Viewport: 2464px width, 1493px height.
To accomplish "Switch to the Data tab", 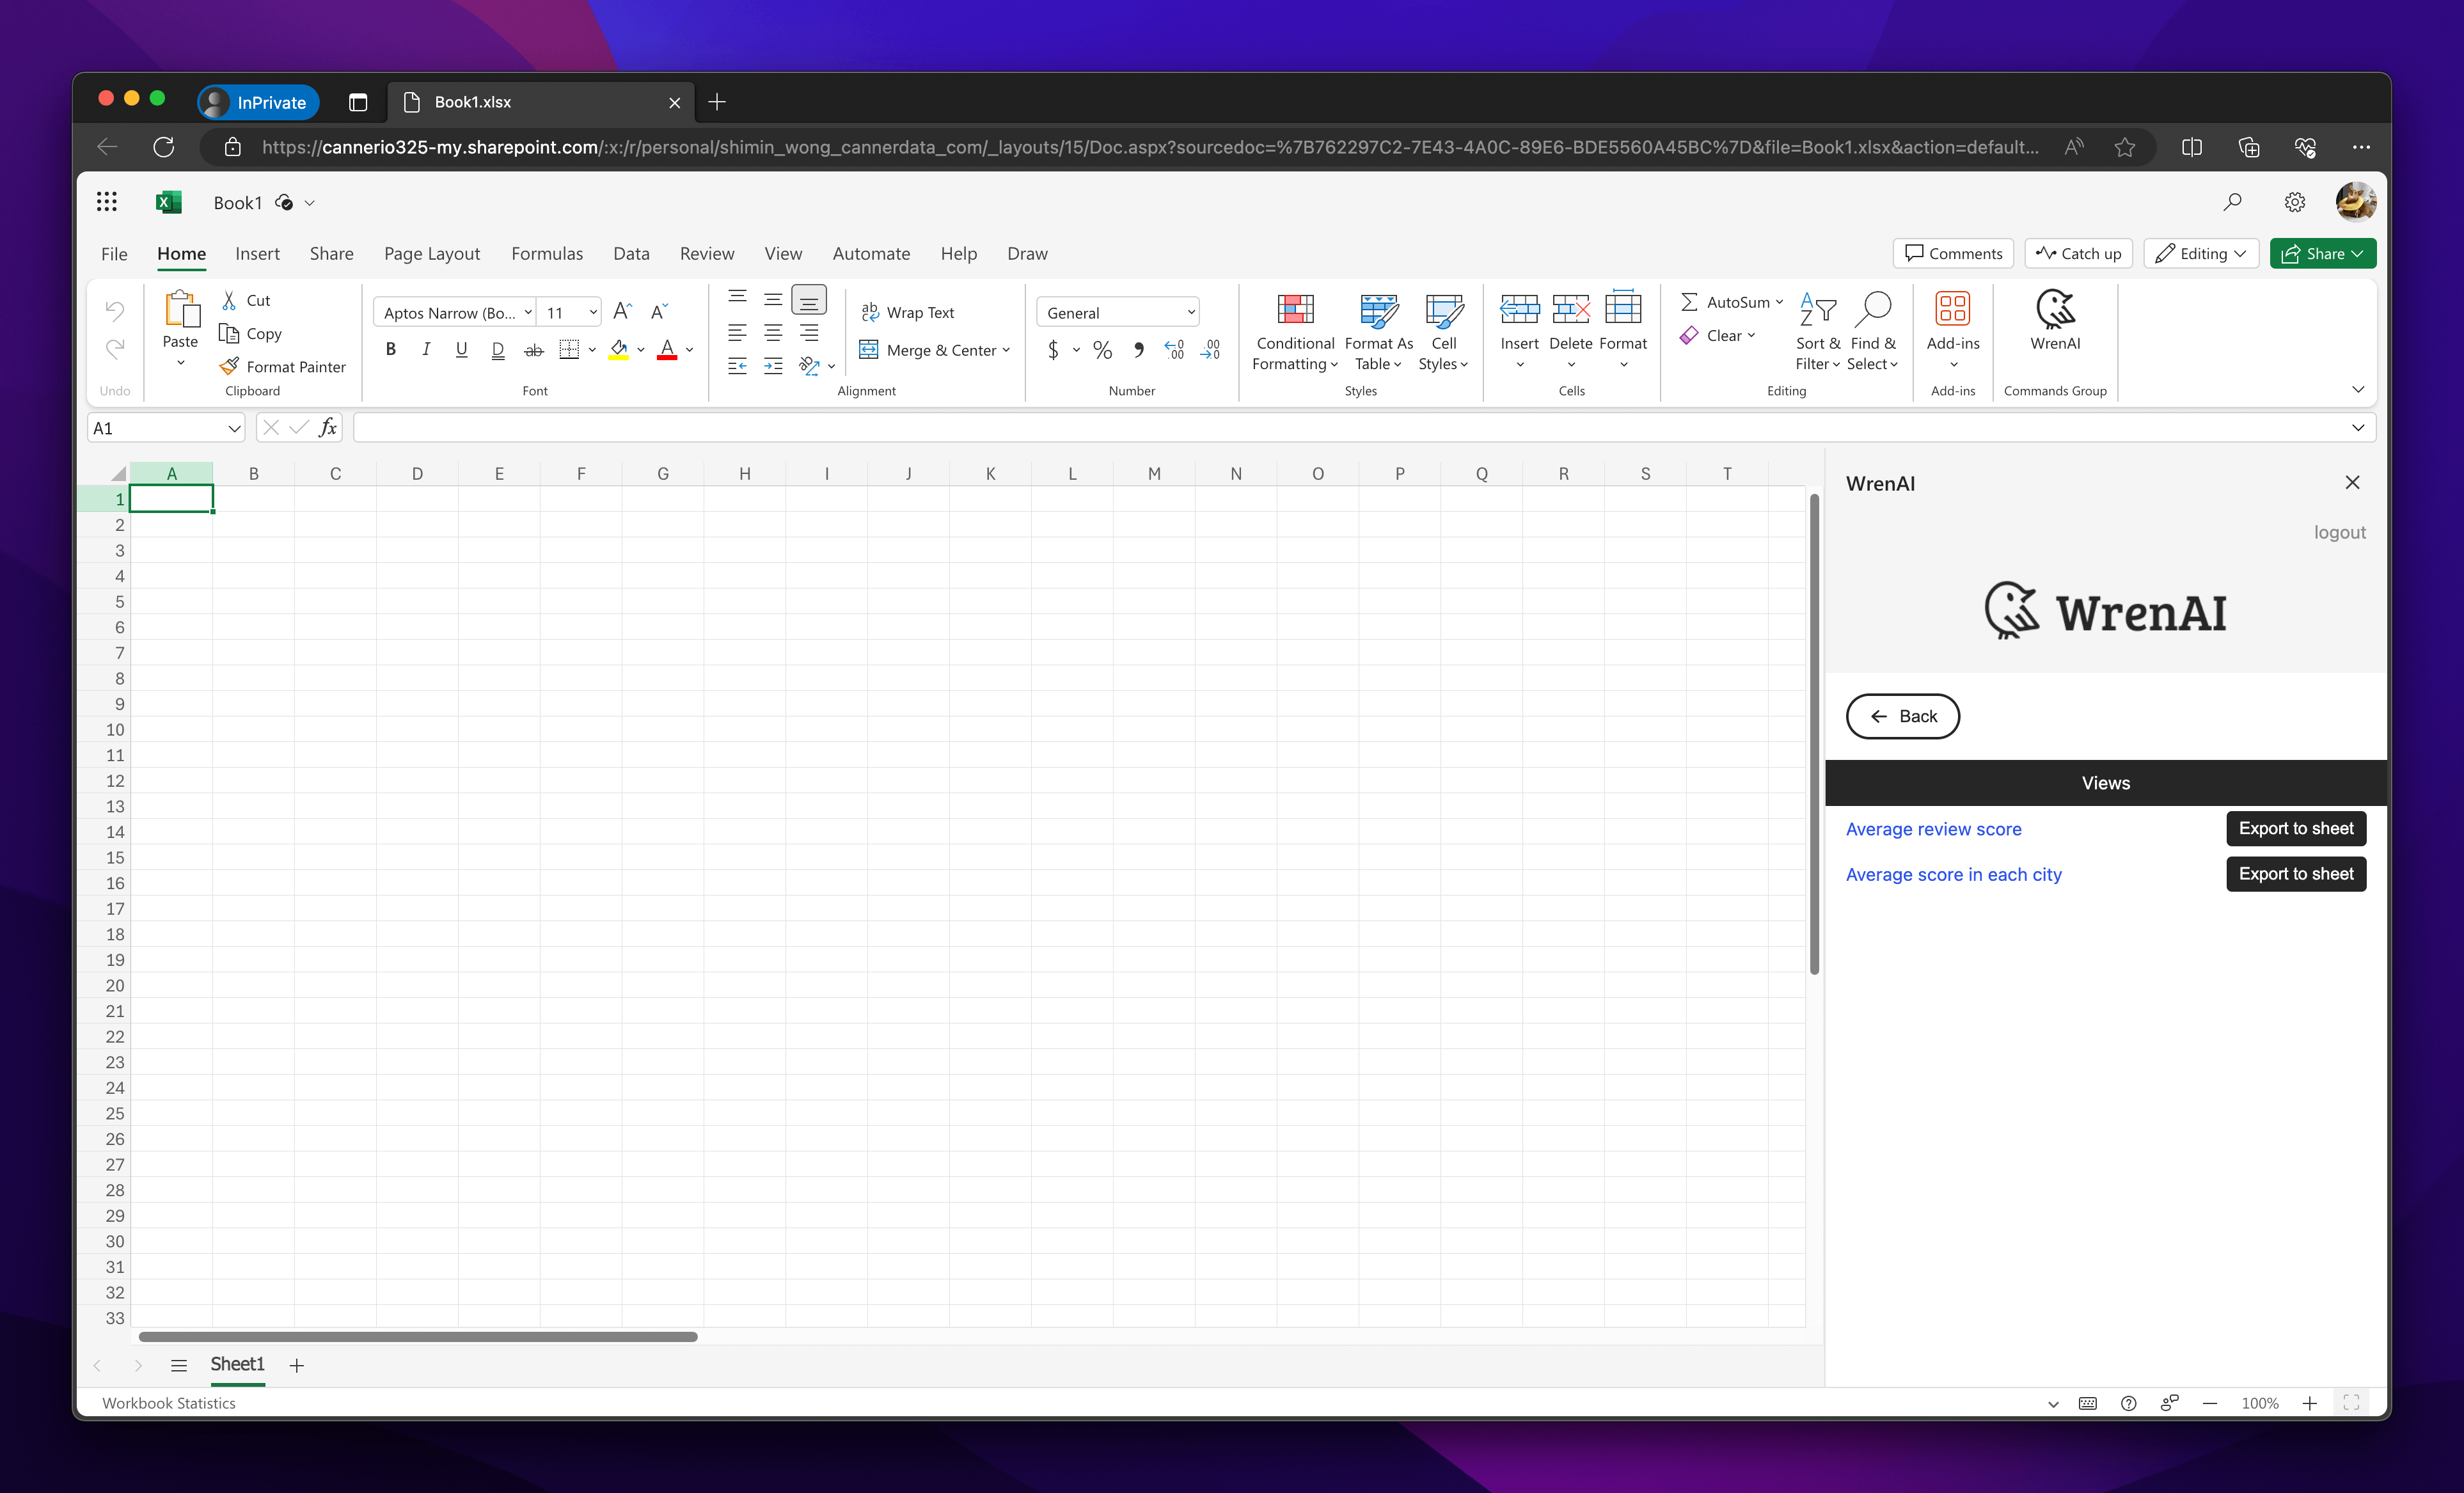I will 631,254.
